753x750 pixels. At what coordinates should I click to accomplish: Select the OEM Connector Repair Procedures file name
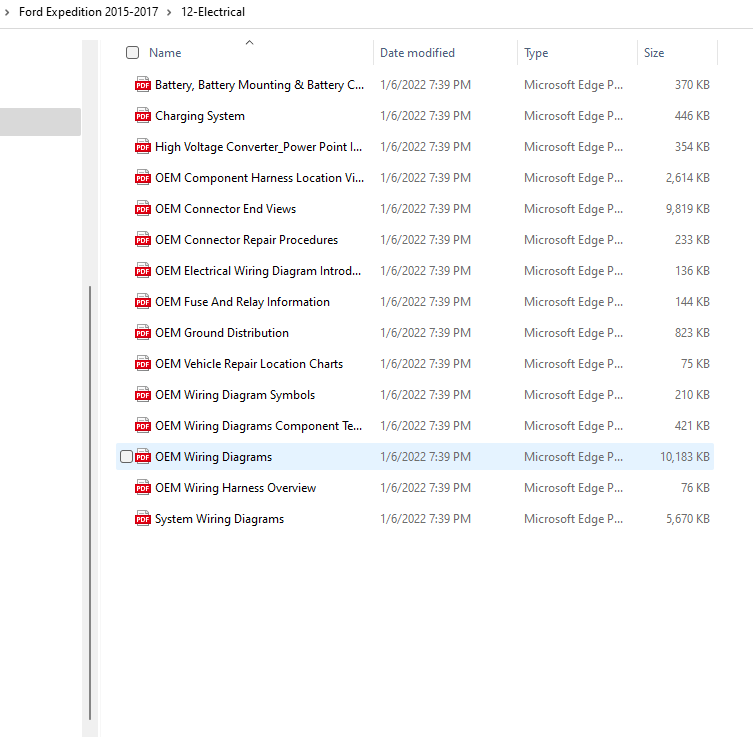tap(246, 240)
